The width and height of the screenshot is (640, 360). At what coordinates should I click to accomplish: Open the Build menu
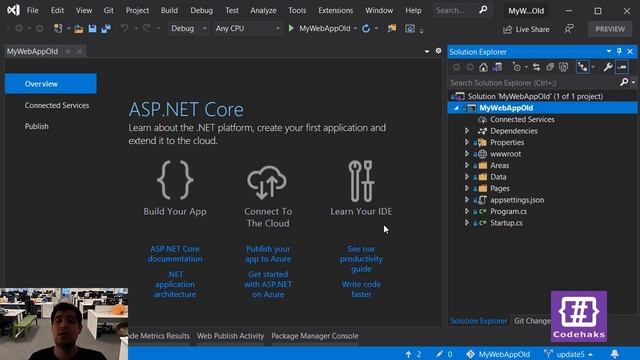(169, 10)
